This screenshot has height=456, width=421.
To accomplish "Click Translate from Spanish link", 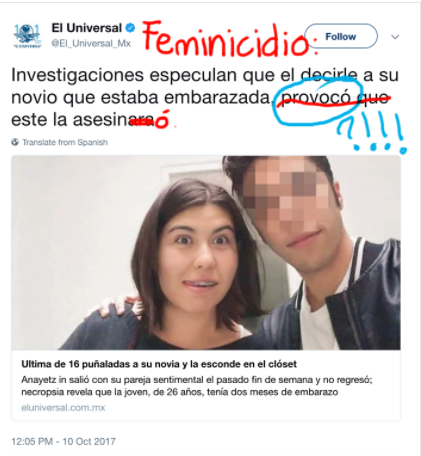I will click(x=65, y=142).
